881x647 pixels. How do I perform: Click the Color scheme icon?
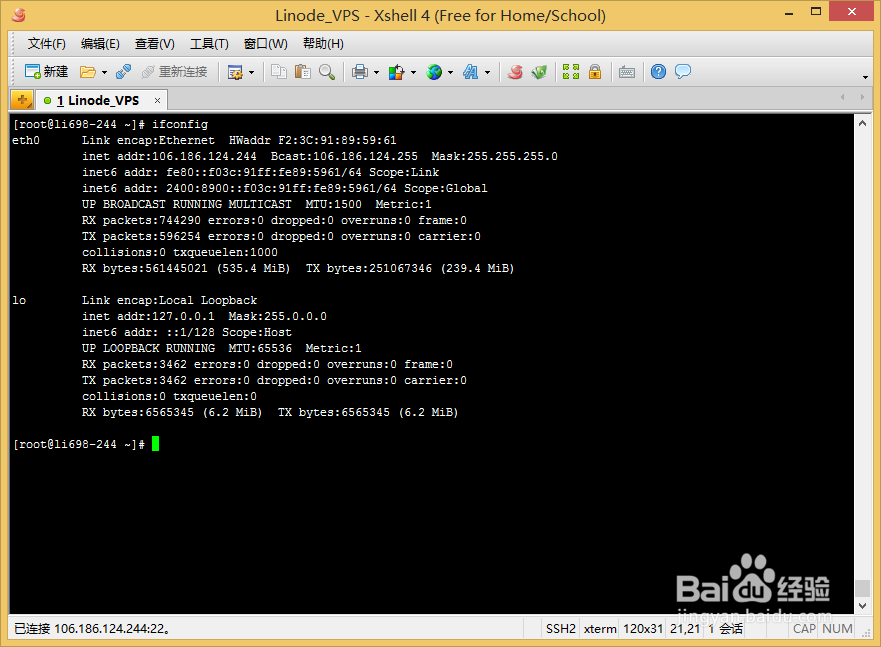(x=397, y=72)
